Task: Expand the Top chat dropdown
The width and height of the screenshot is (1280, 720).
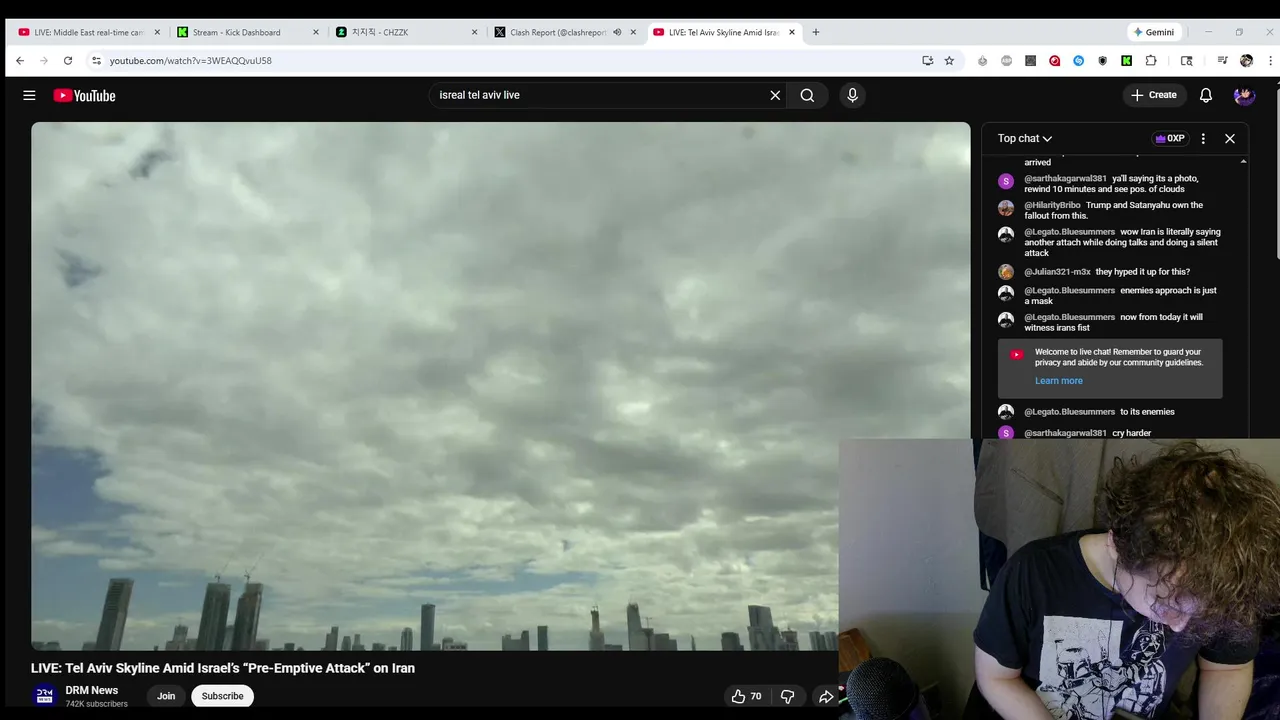Action: tap(1025, 138)
